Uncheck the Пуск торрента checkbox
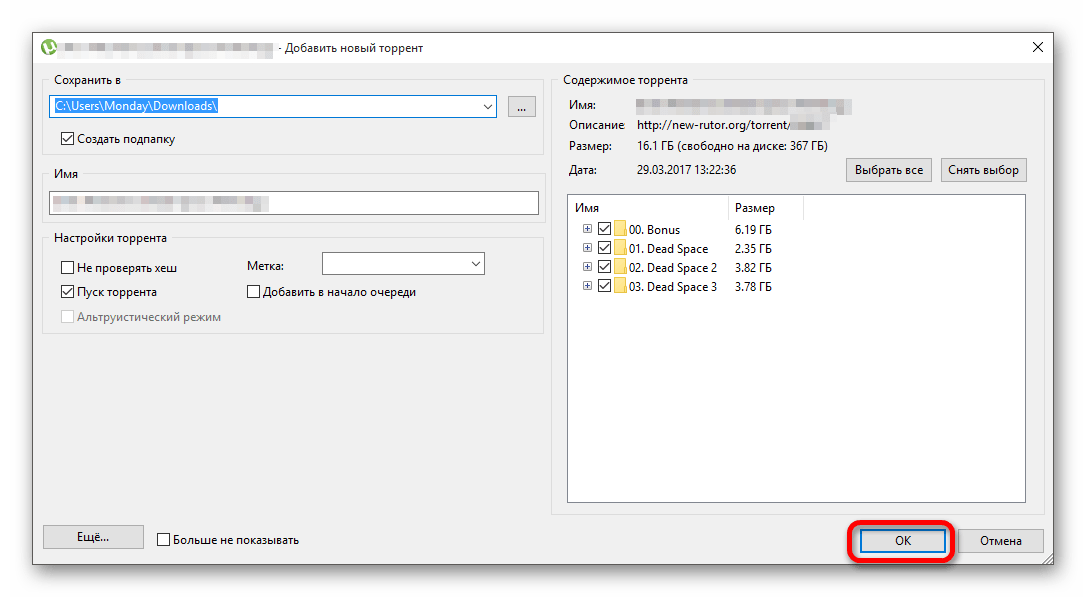This screenshot has width=1086, height=597. pos(68,292)
